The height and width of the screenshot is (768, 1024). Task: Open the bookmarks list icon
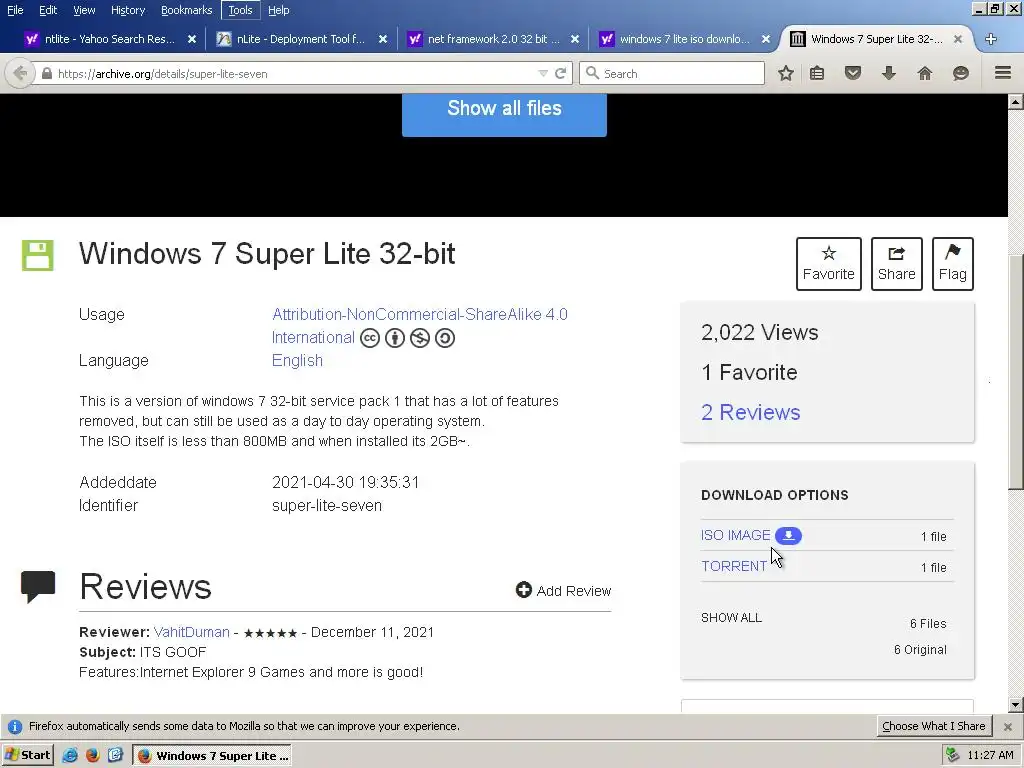(817, 73)
